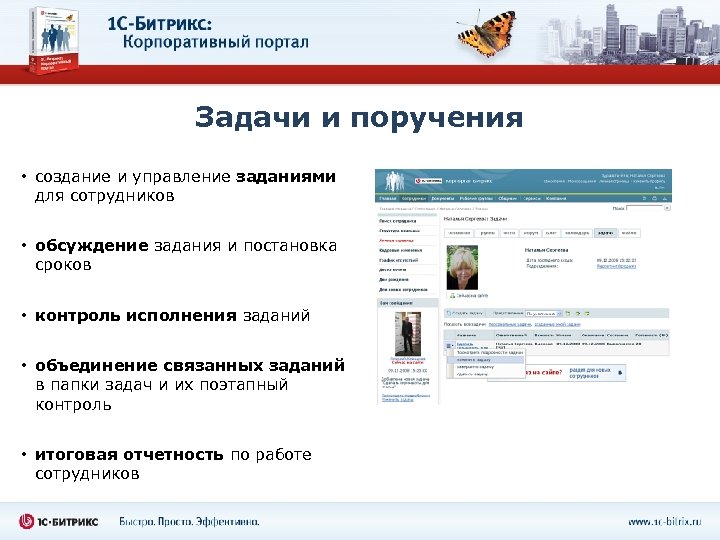Image resolution: width=720 pixels, height=540 pixels.
Task: Click the search go button beside Поиск field
Action: tap(667, 208)
